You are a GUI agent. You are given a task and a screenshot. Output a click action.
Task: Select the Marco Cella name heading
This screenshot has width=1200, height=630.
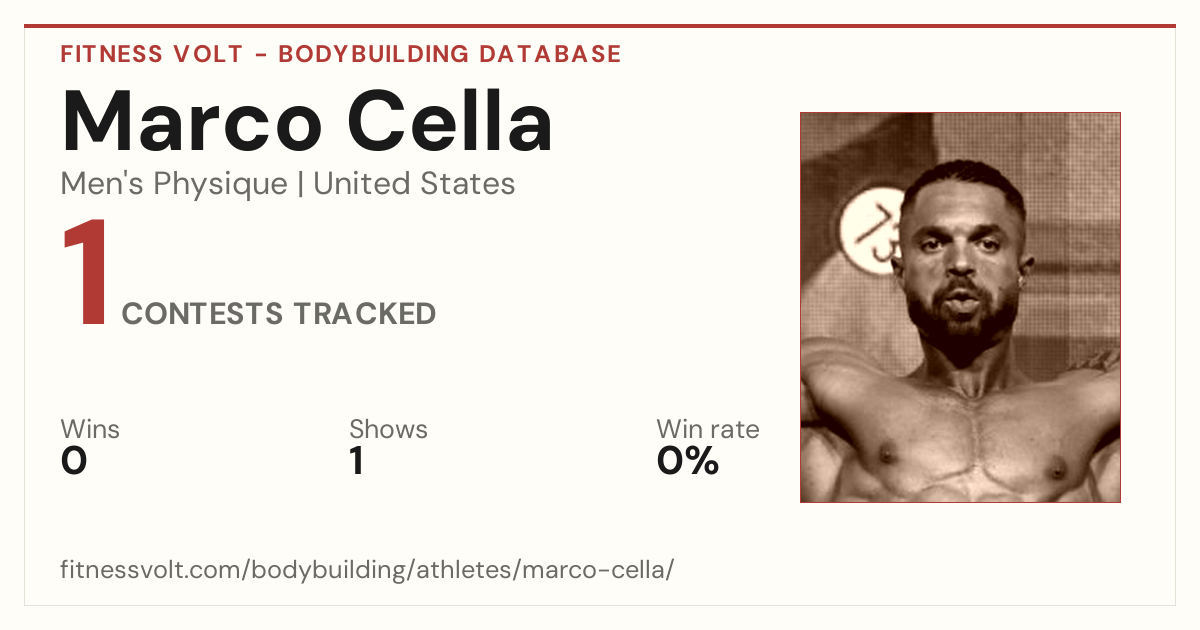(307, 122)
